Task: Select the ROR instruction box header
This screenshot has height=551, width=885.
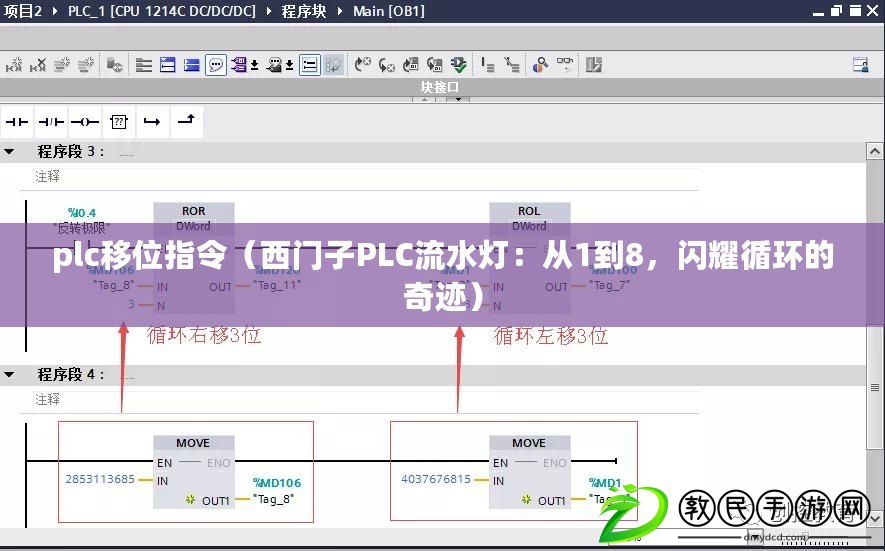Action: [x=194, y=211]
